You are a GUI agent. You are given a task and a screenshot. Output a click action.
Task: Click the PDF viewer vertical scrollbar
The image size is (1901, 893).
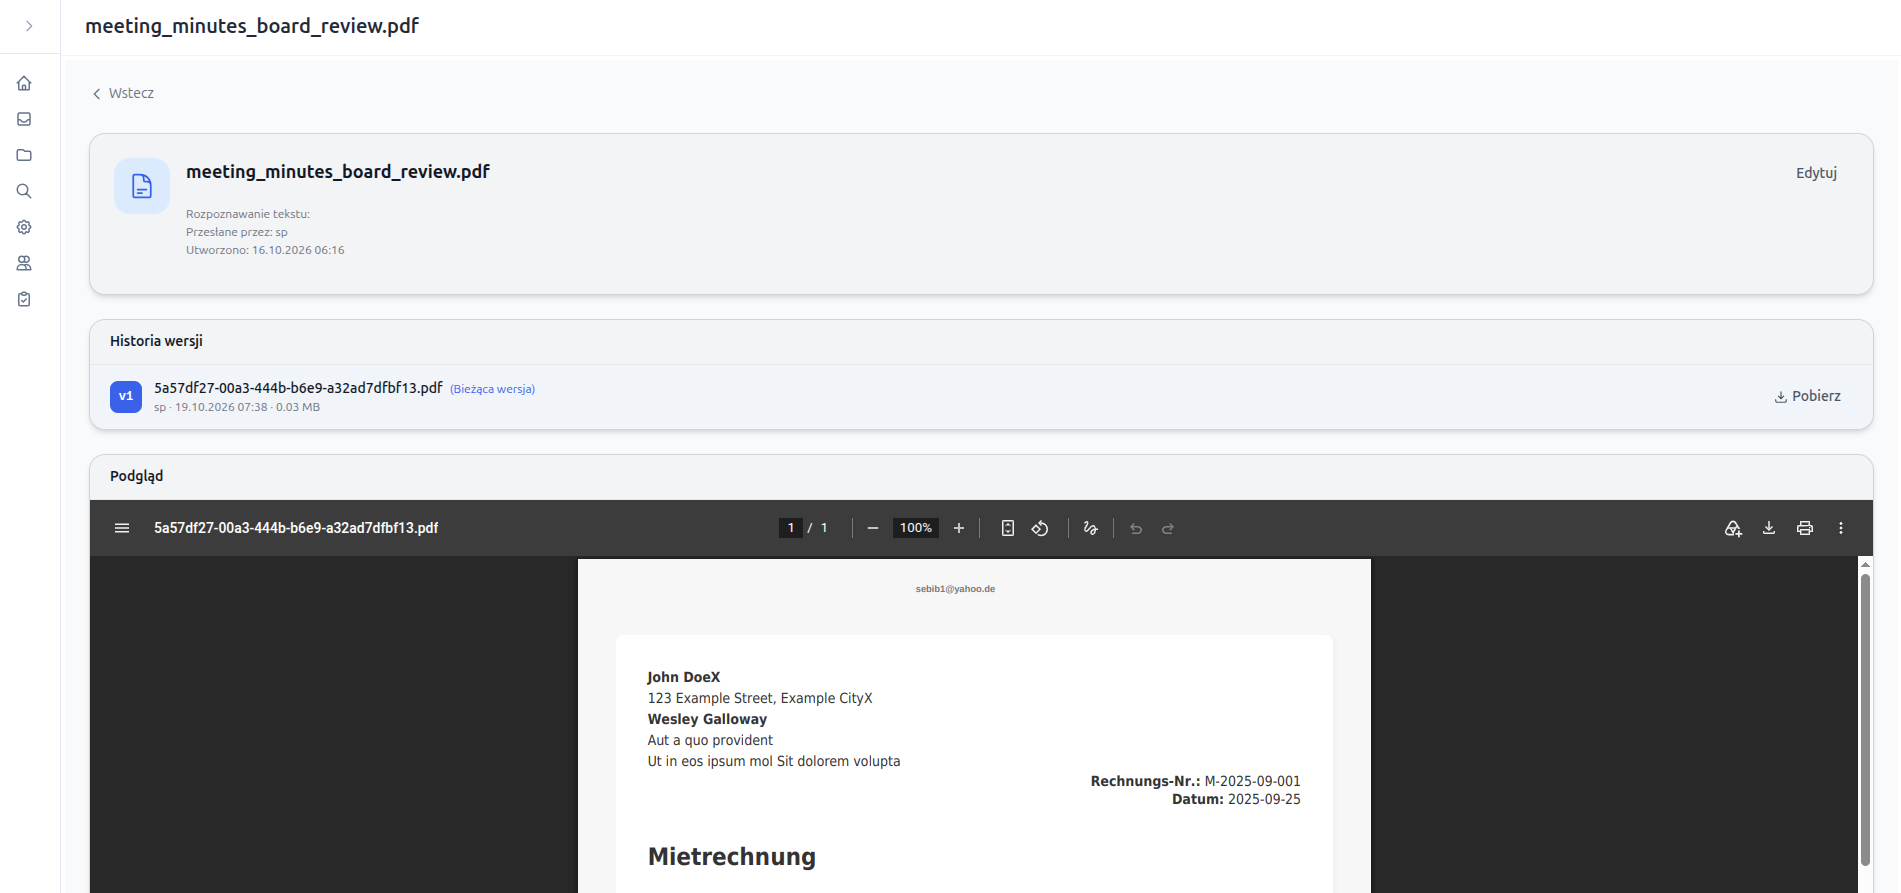[x=1865, y=719]
